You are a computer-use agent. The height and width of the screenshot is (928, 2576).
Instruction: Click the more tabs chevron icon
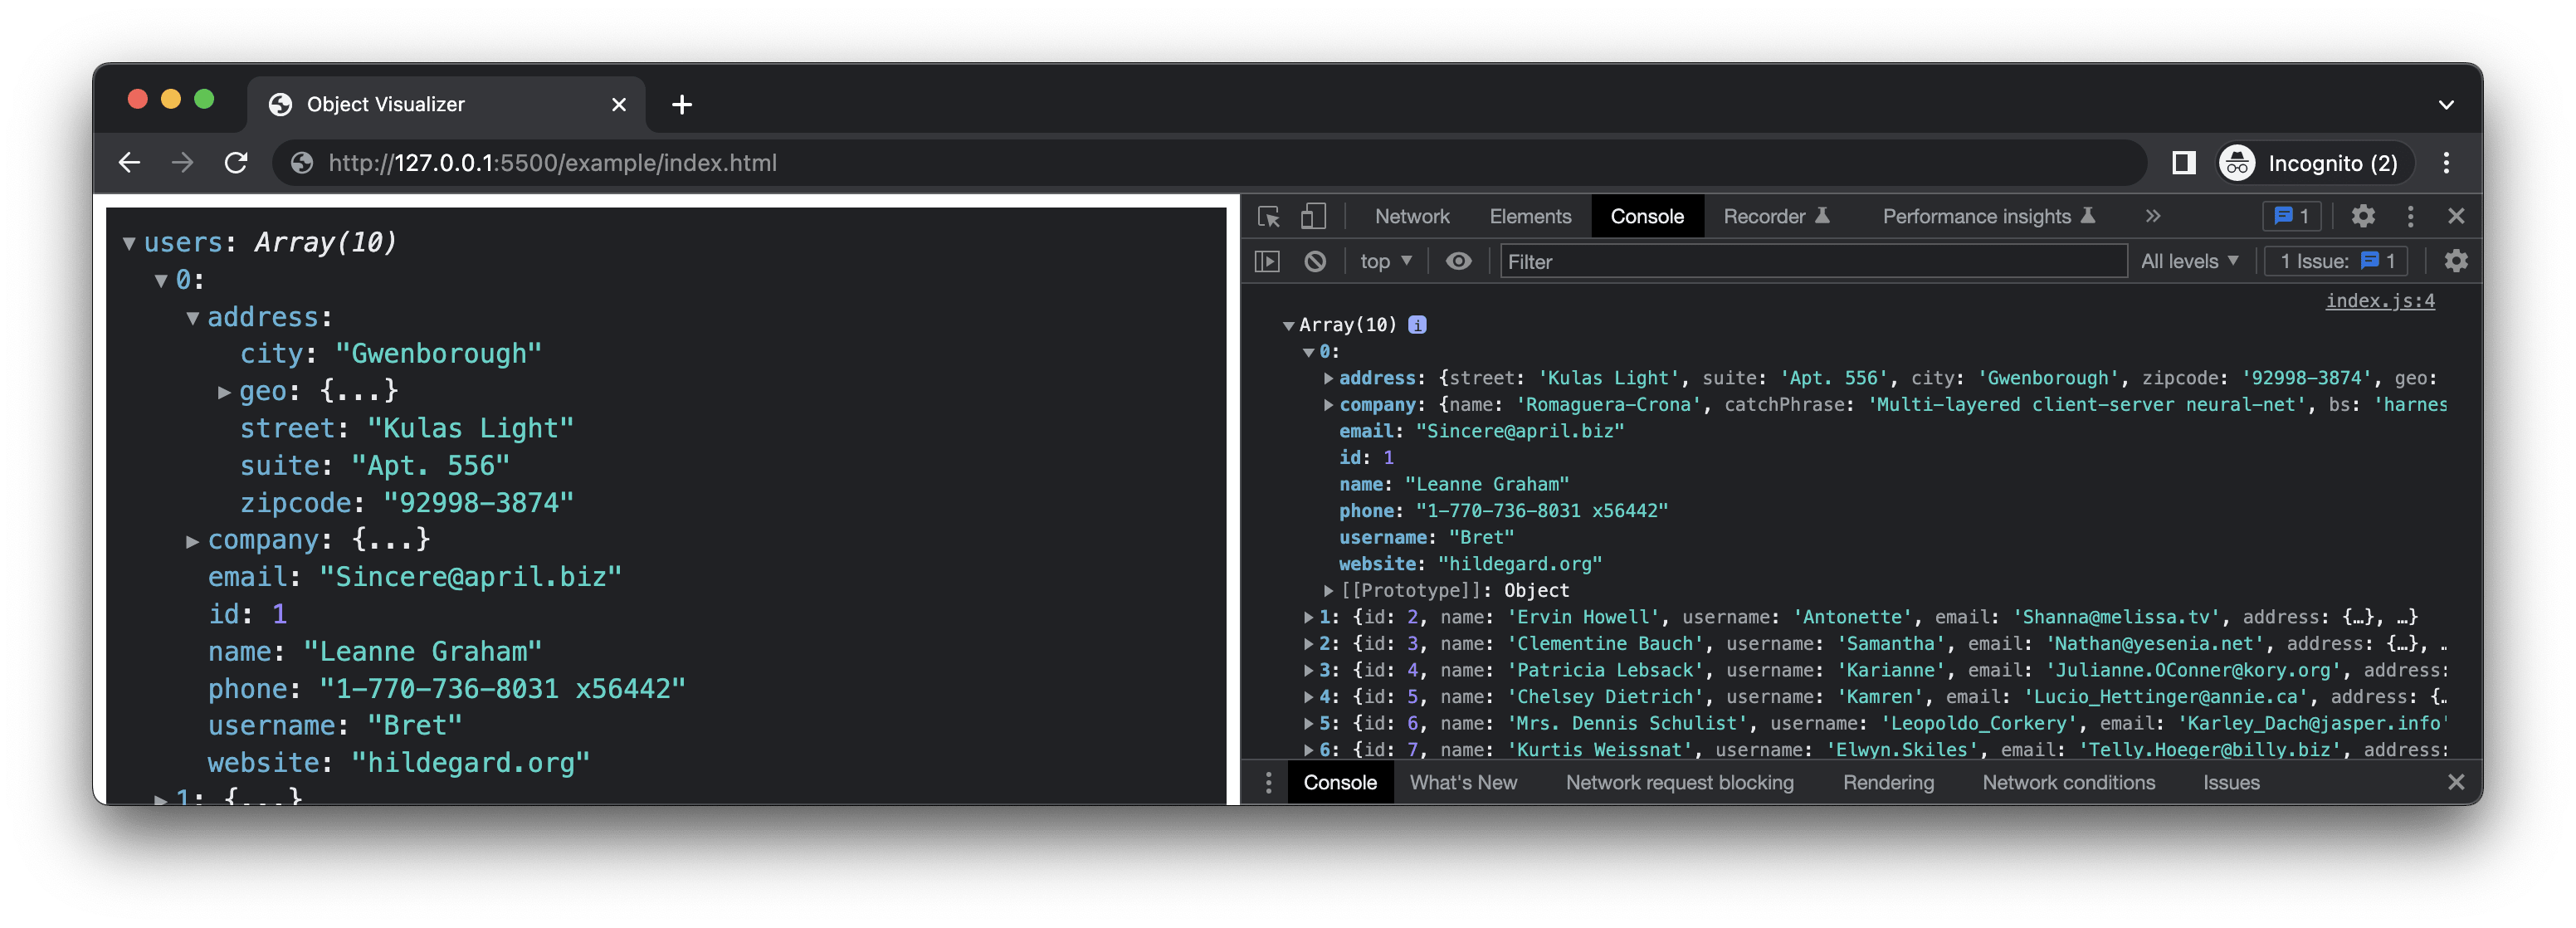[2152, 215]
